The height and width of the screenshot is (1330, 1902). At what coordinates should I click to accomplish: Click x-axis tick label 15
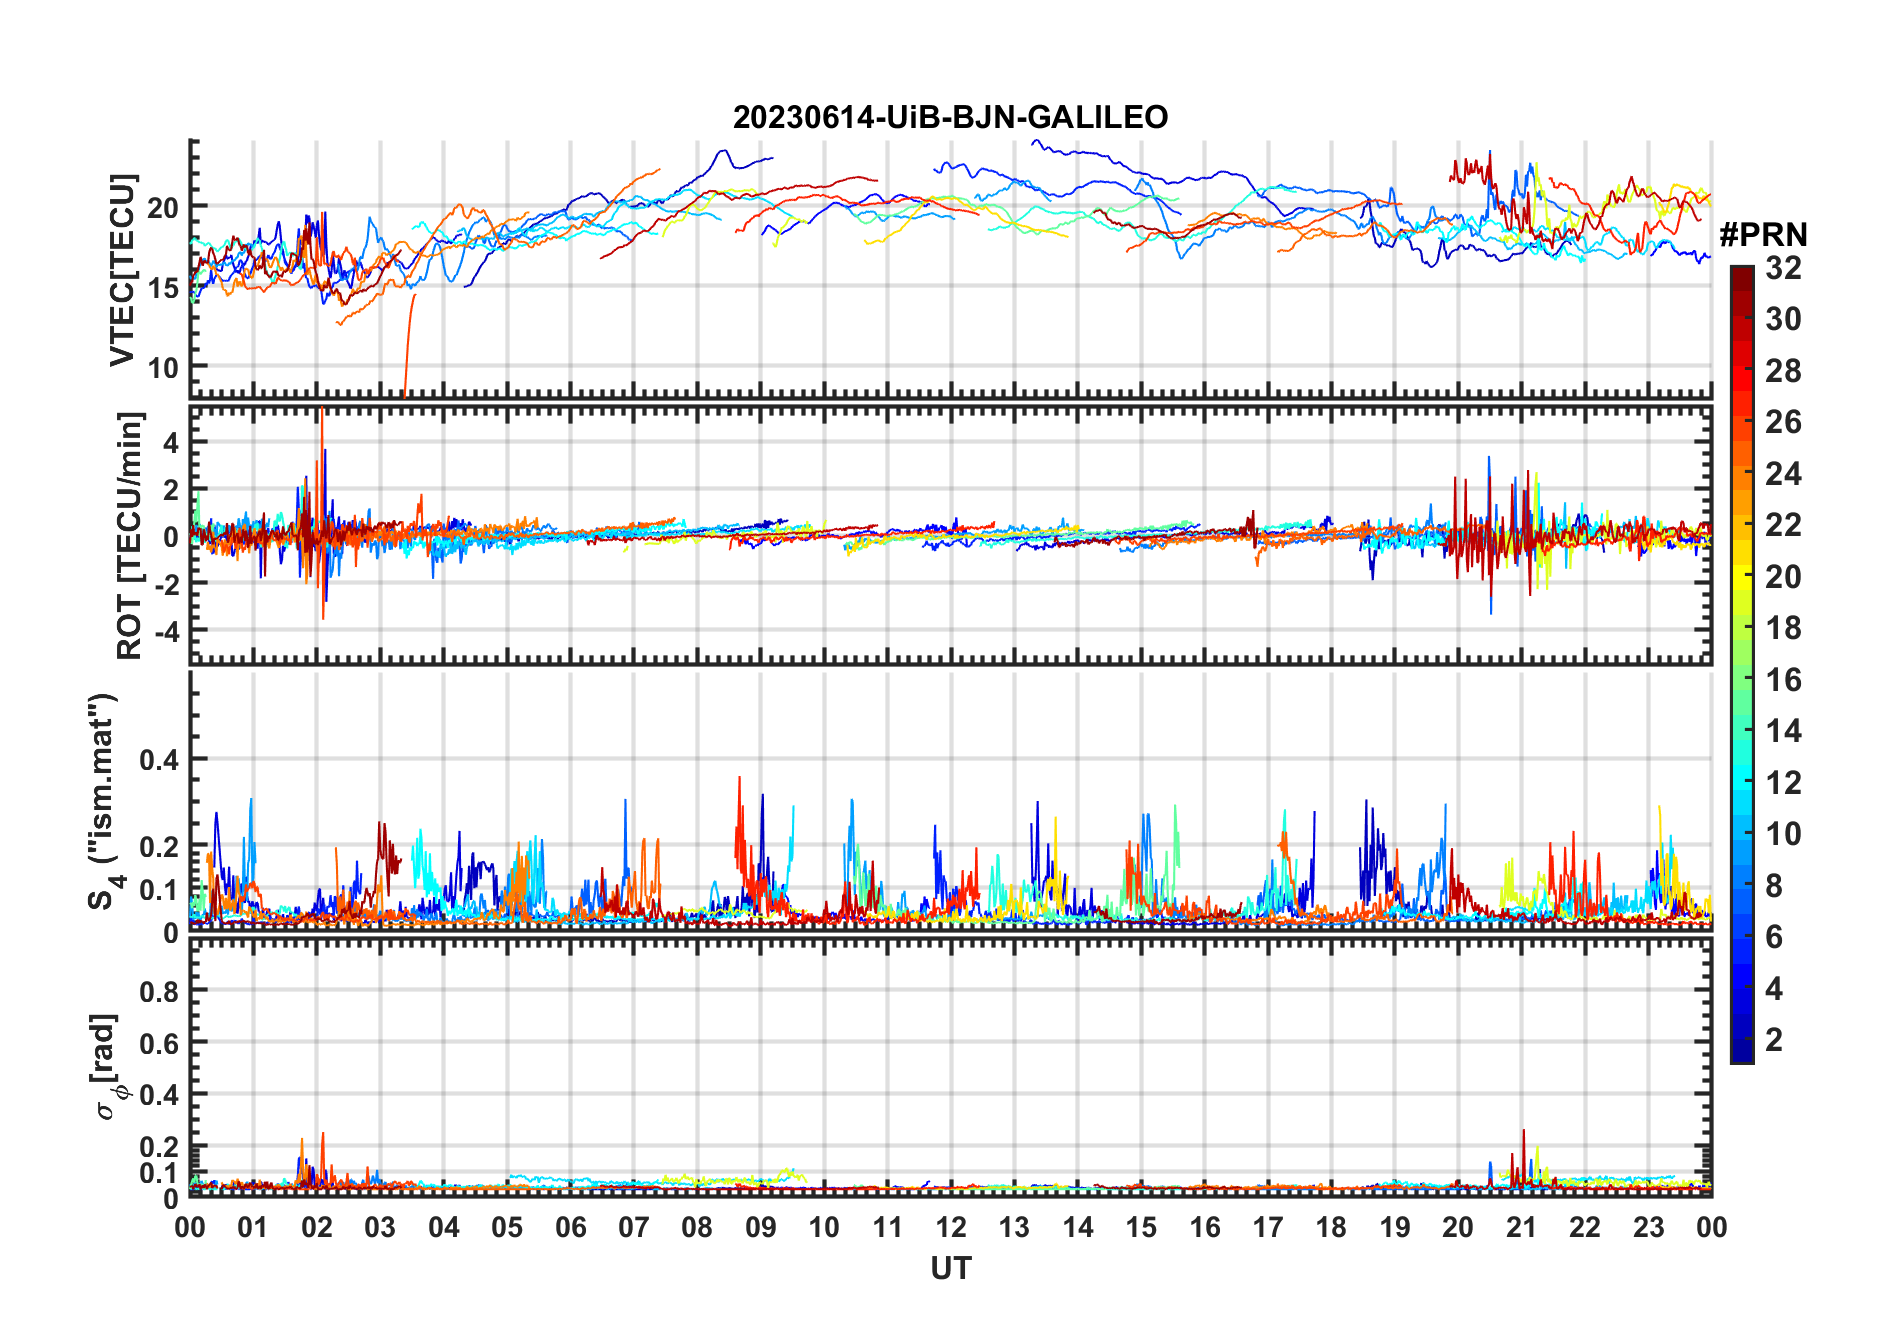[x=1141, y=1227]
